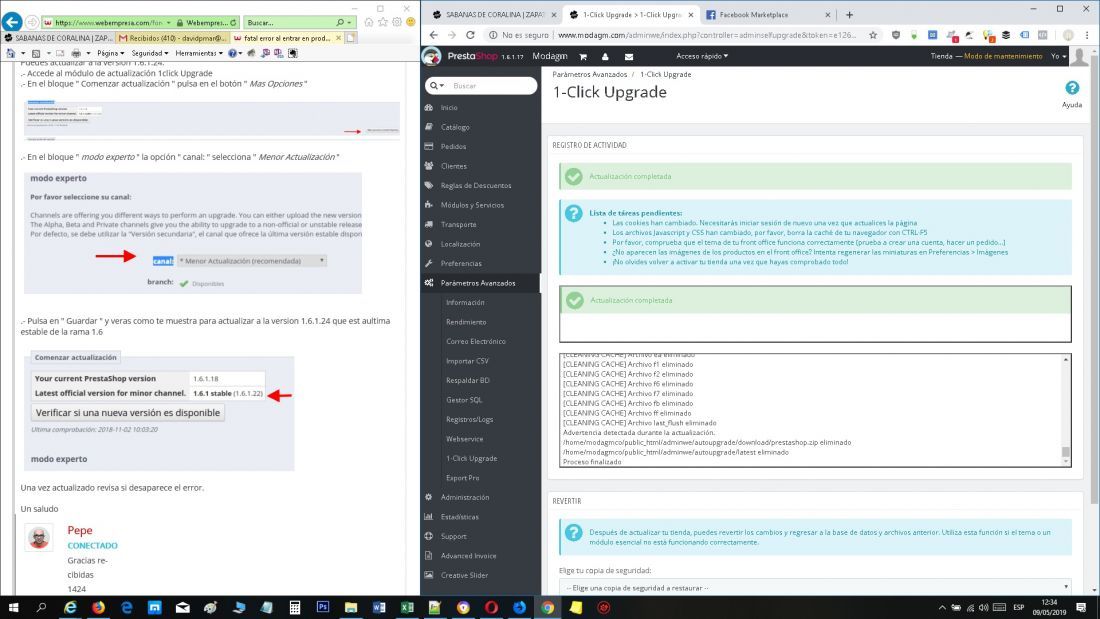The image size is (1100, 619).
Task: Open Clientes in sidebar
Action: click(453, 166)
